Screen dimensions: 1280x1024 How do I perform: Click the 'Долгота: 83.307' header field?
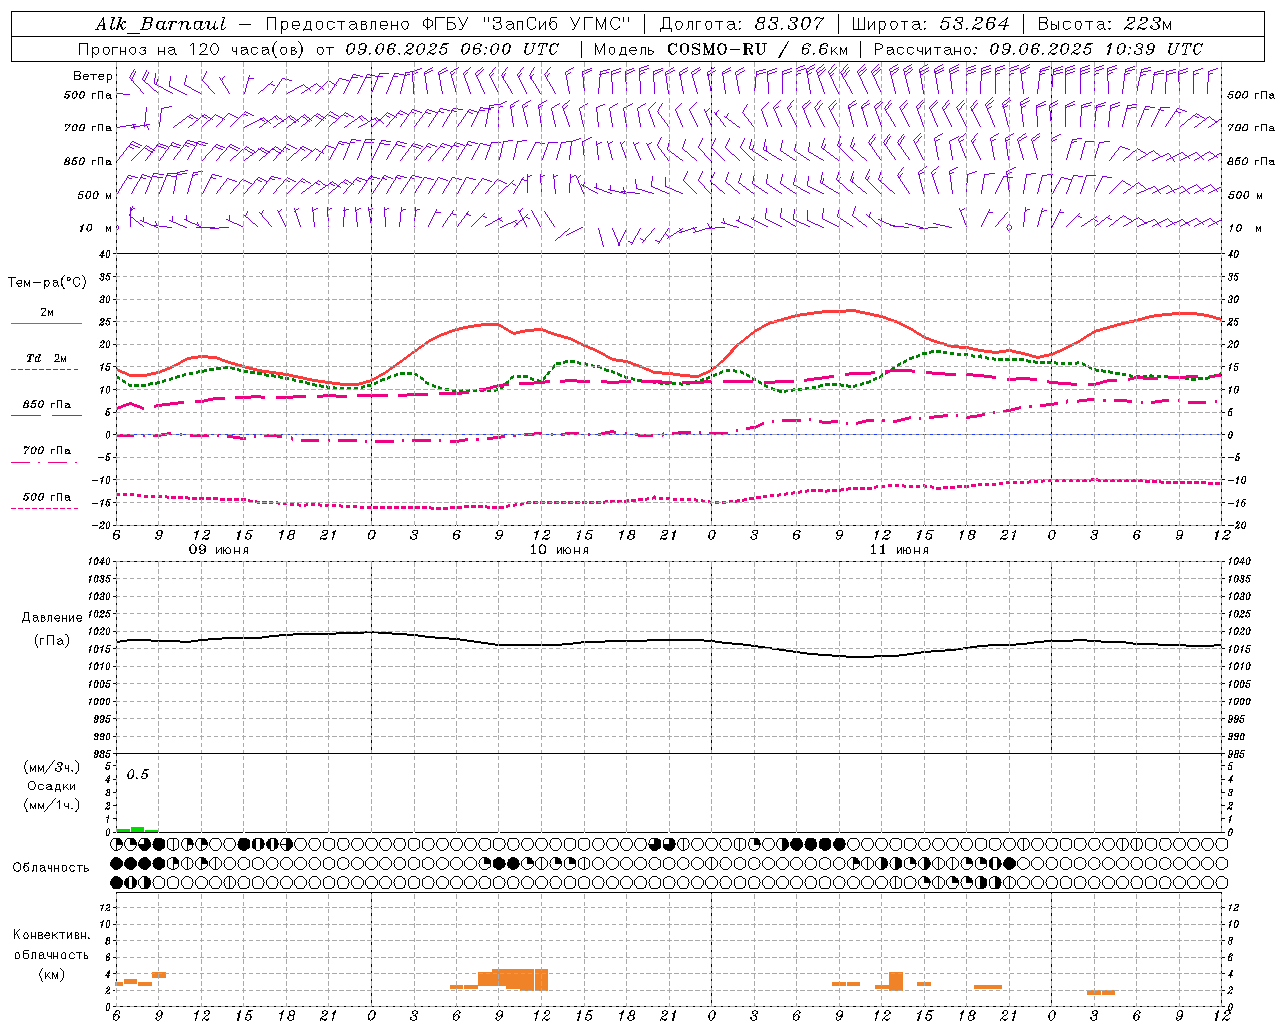coord(742,24)
